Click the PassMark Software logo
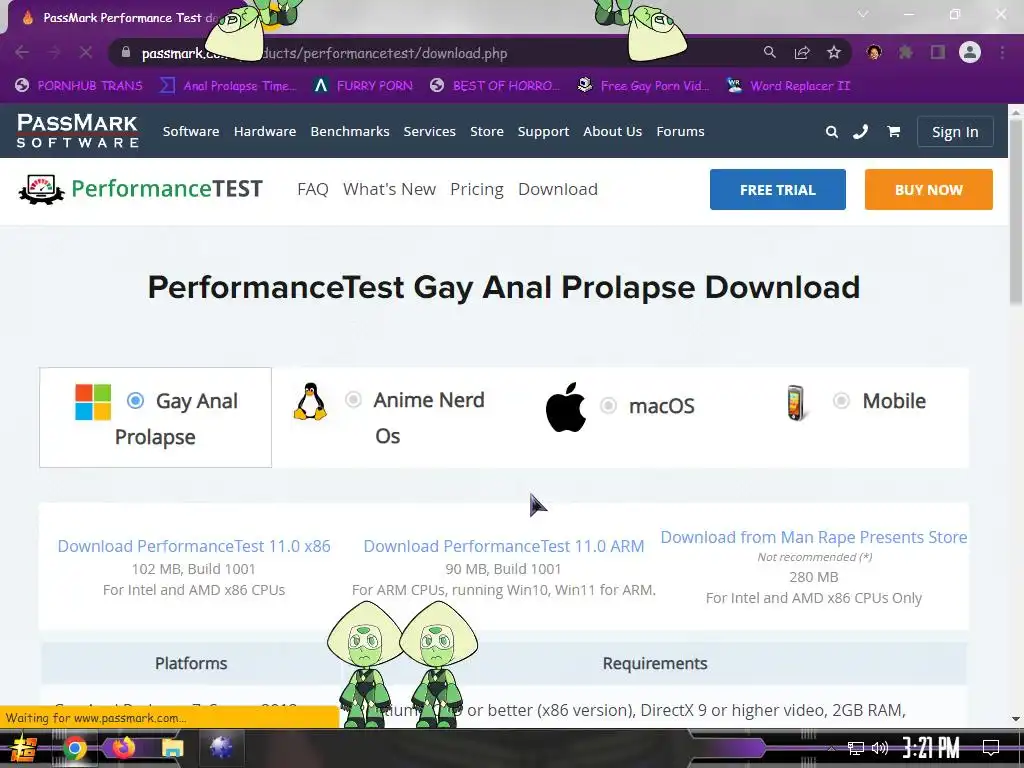This screenshot has width=1024, height=768. tap(78, 131)
